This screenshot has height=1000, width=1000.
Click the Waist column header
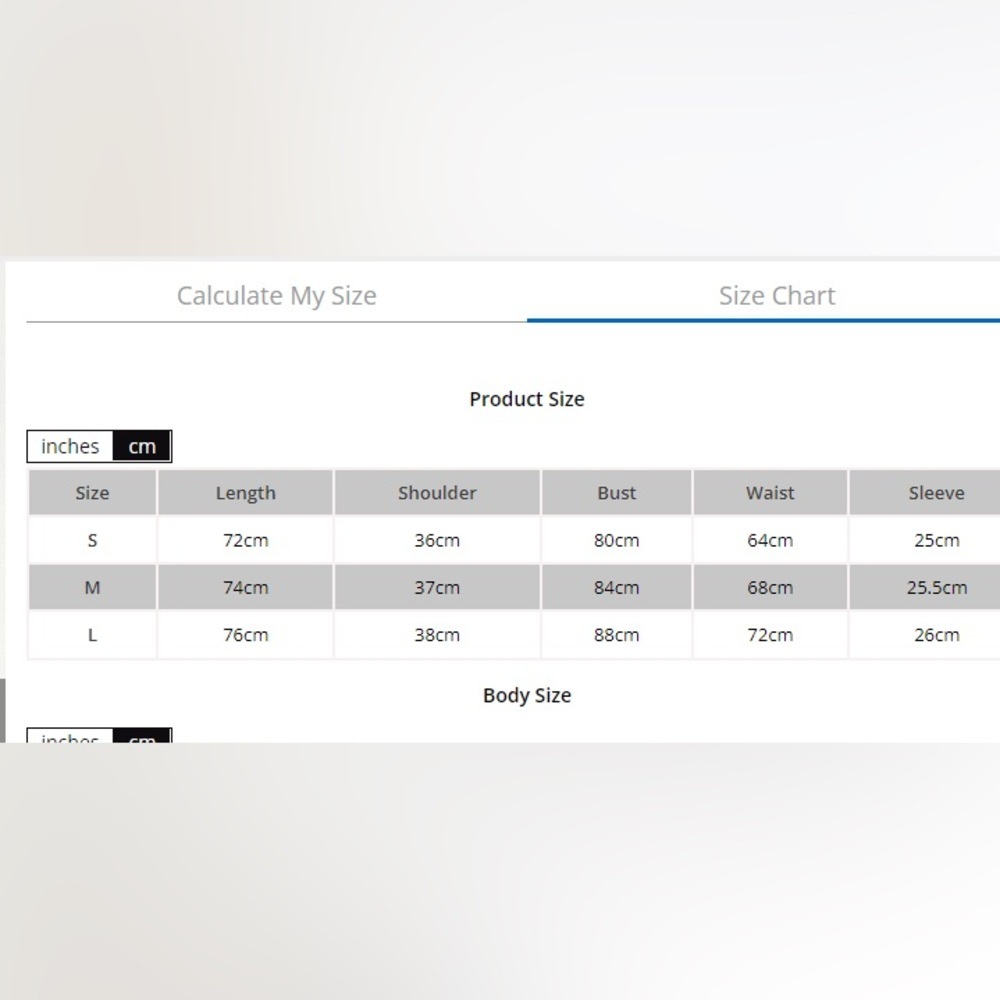point(770,492)
